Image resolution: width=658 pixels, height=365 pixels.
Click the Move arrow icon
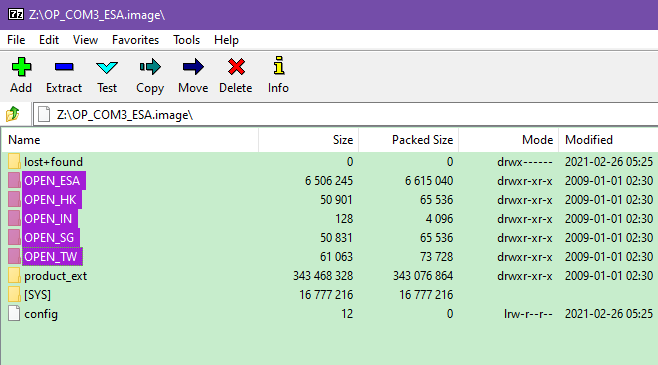tap(193, 67)
